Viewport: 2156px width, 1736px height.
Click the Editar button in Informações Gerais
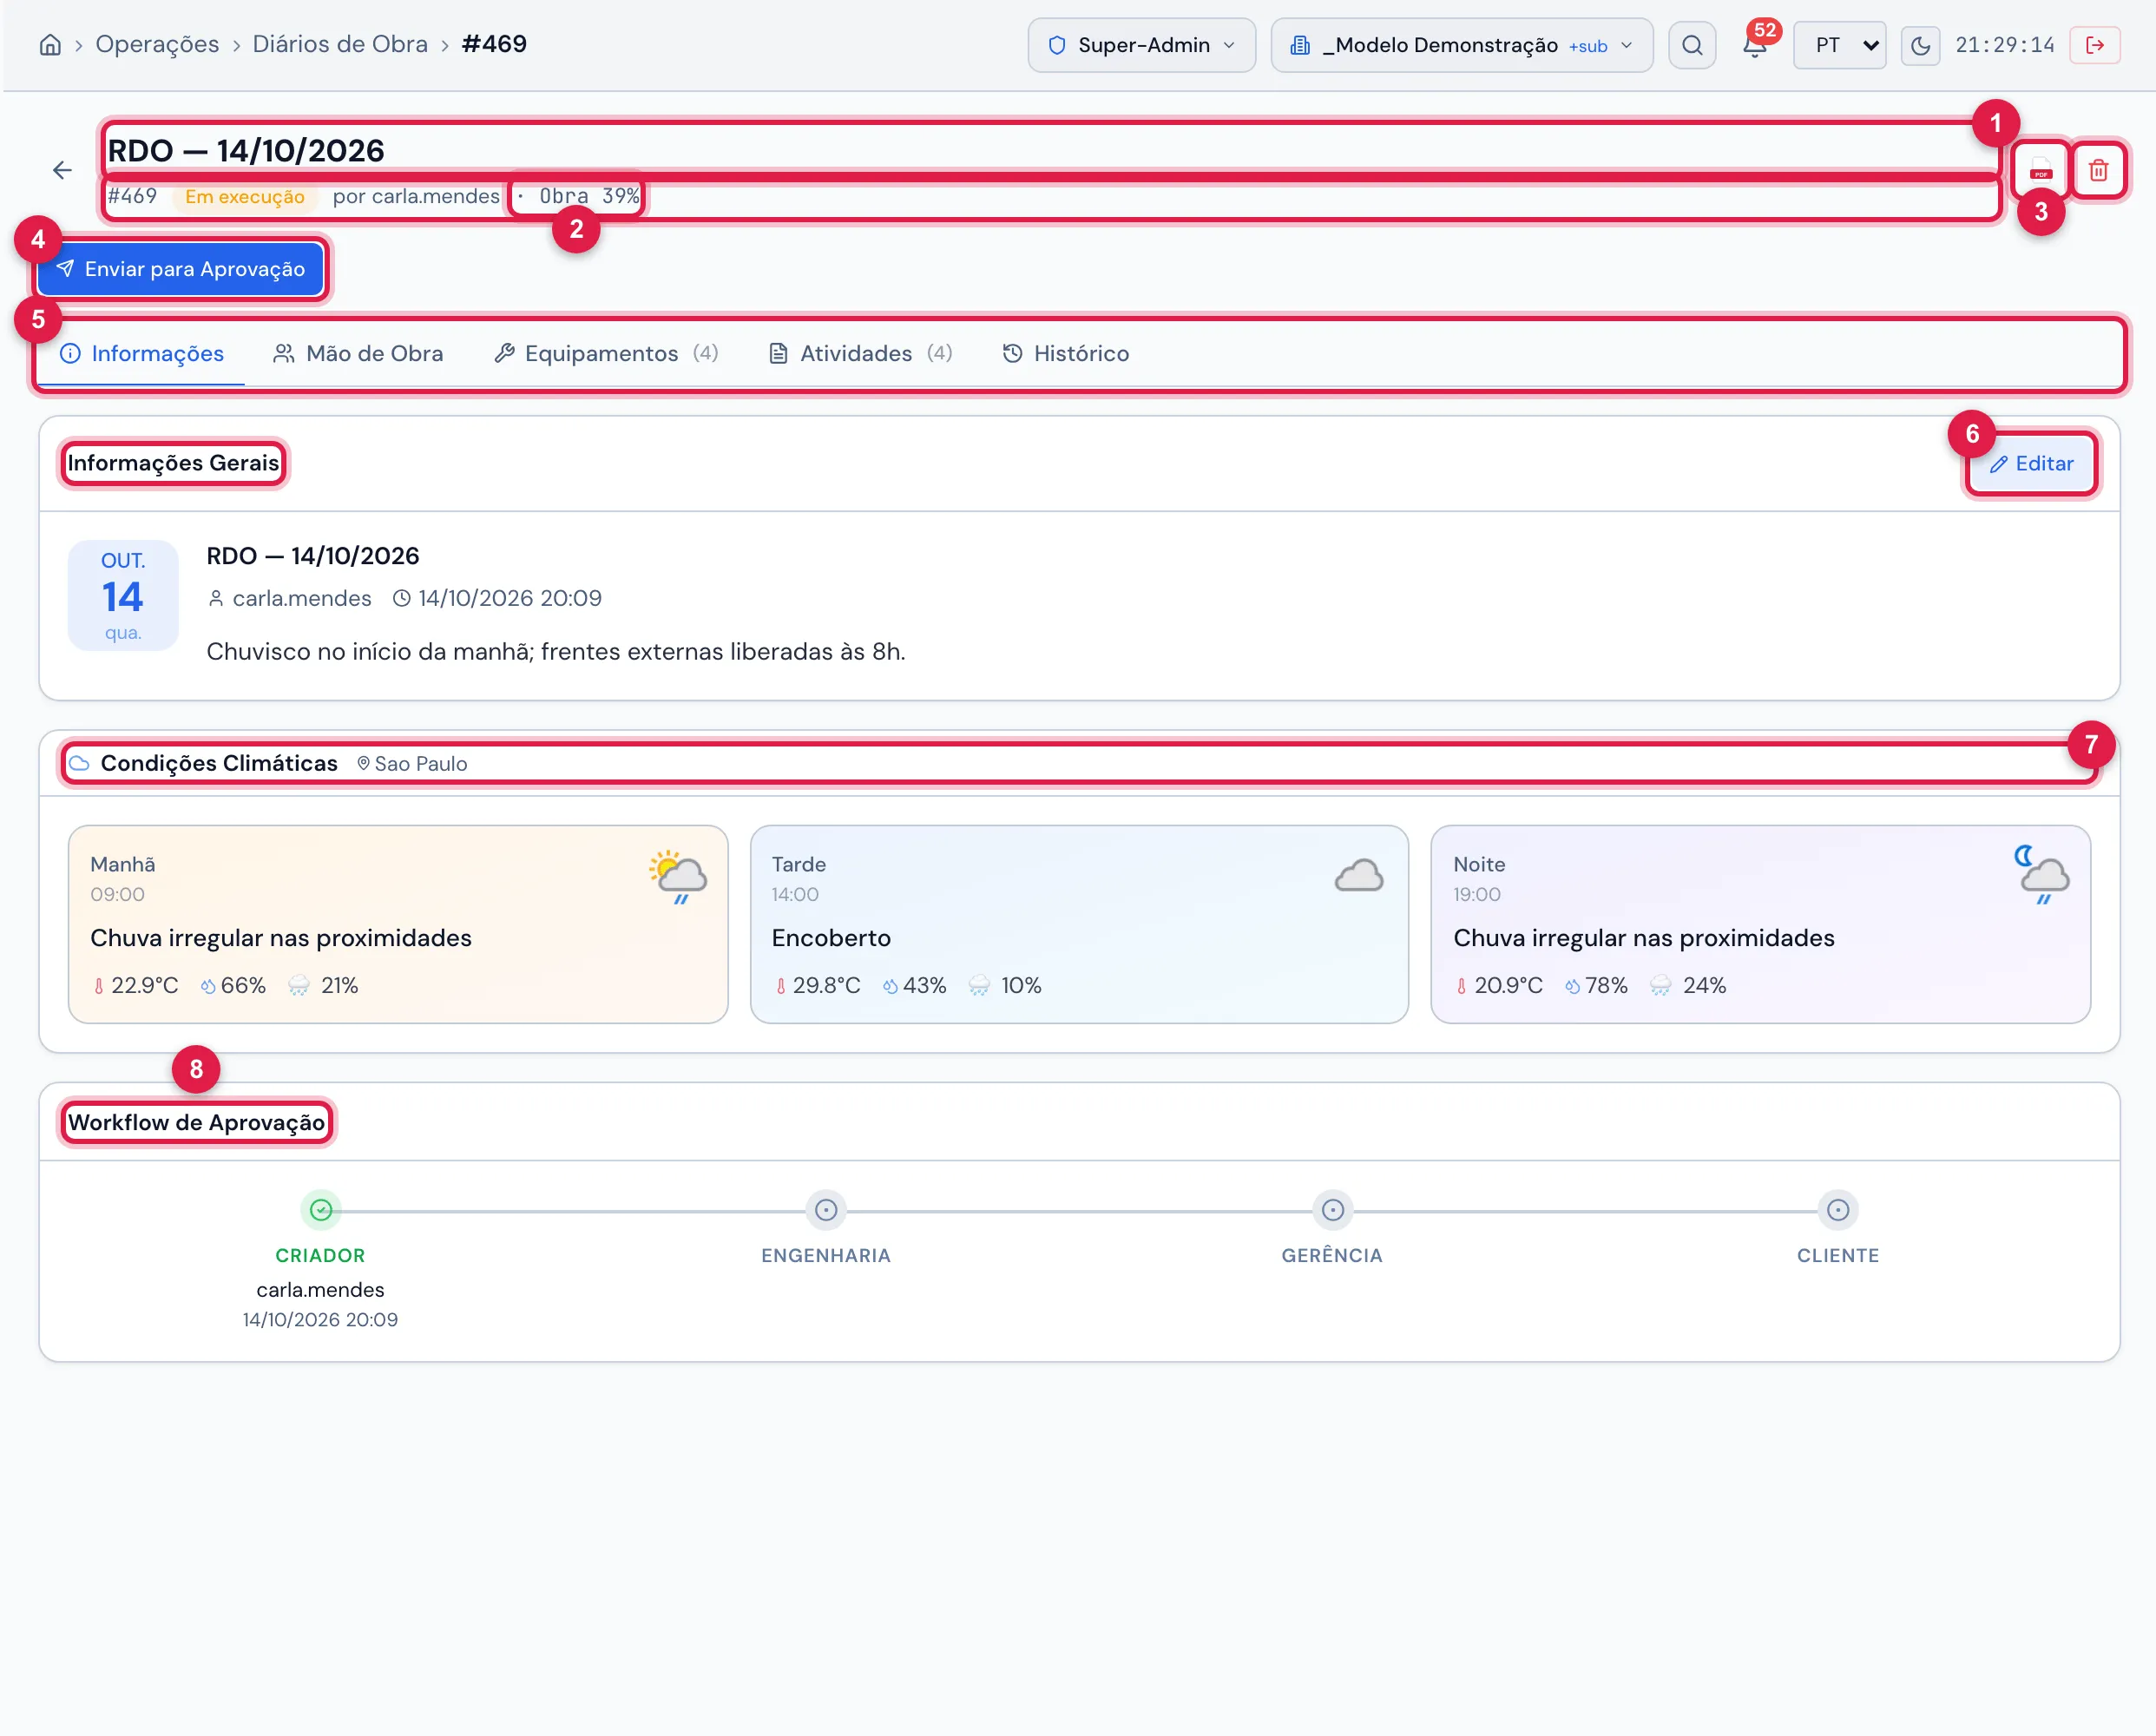tap(2031, 463)
